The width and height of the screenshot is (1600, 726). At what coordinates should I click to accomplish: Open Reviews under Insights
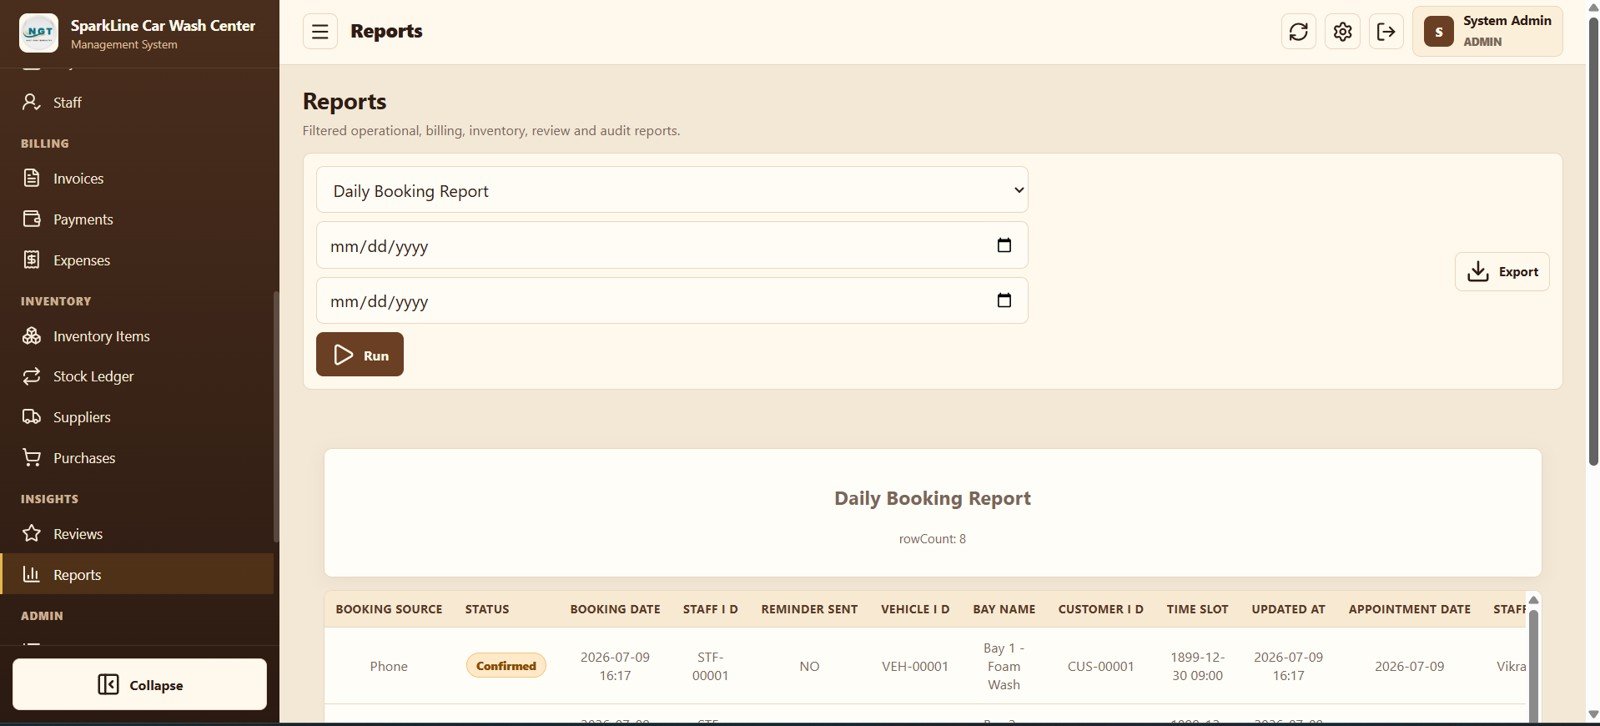(x=137, y=534)
